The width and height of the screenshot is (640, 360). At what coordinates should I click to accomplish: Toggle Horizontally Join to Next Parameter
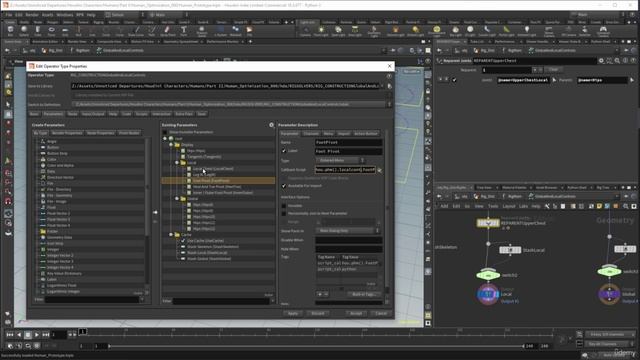284,213
